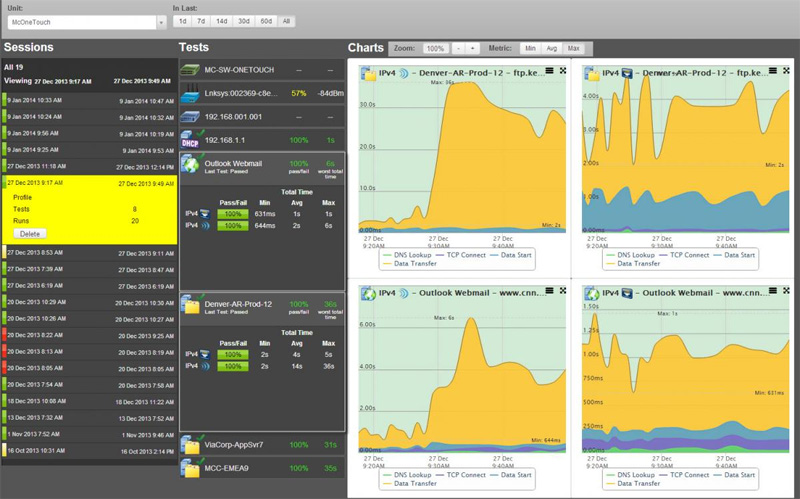
Task: Click the Denver-AR-Prod-12 folder icon
Action: 190,304
